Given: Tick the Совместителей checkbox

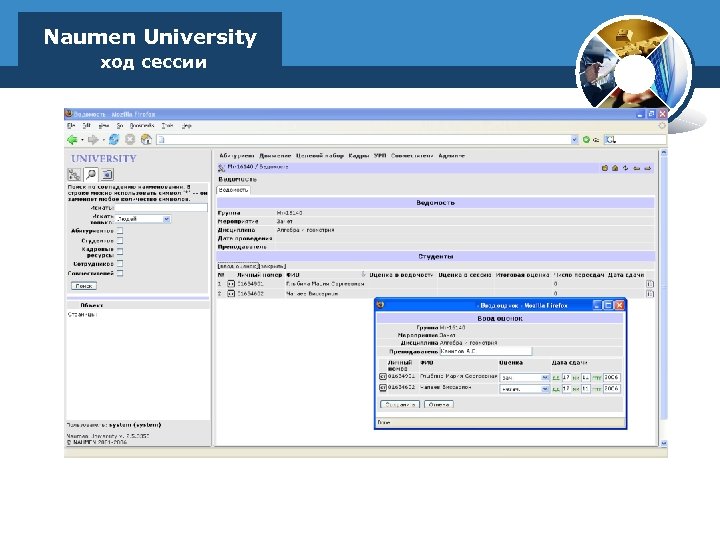Looking at the screenshot, I should pyautogui.click(x=120, y=273).
